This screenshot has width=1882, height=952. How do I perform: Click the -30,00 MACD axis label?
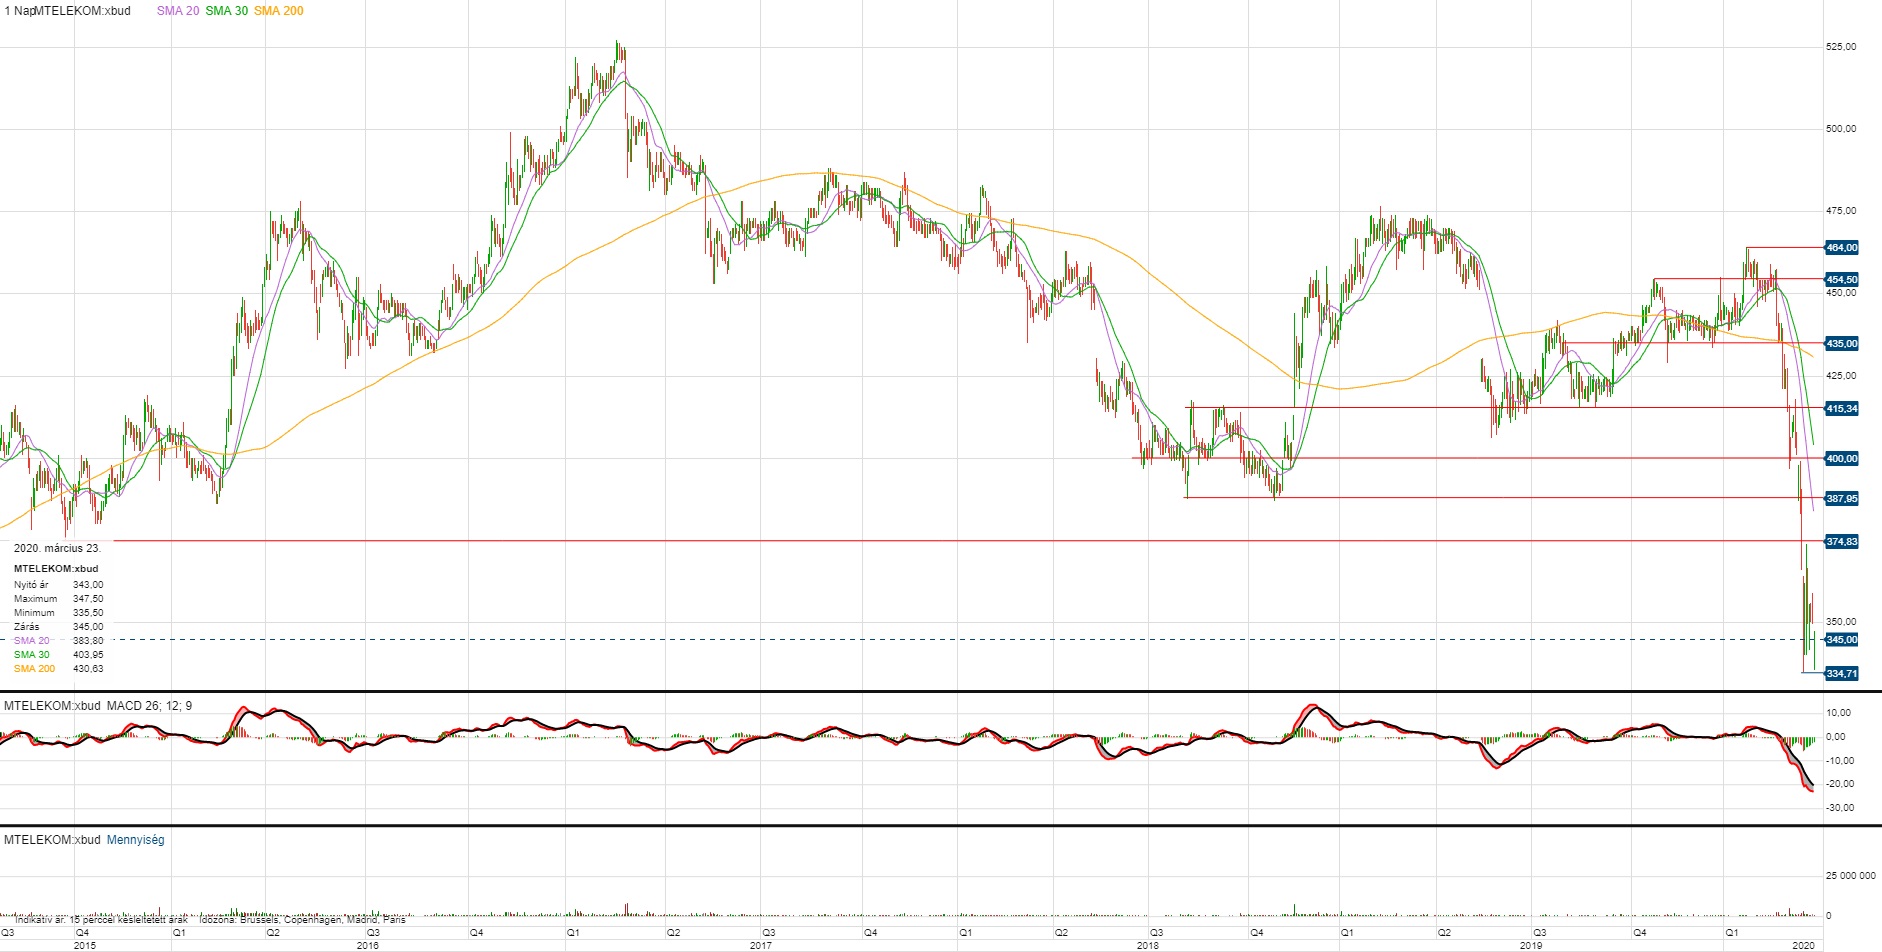click(1838, 808)
